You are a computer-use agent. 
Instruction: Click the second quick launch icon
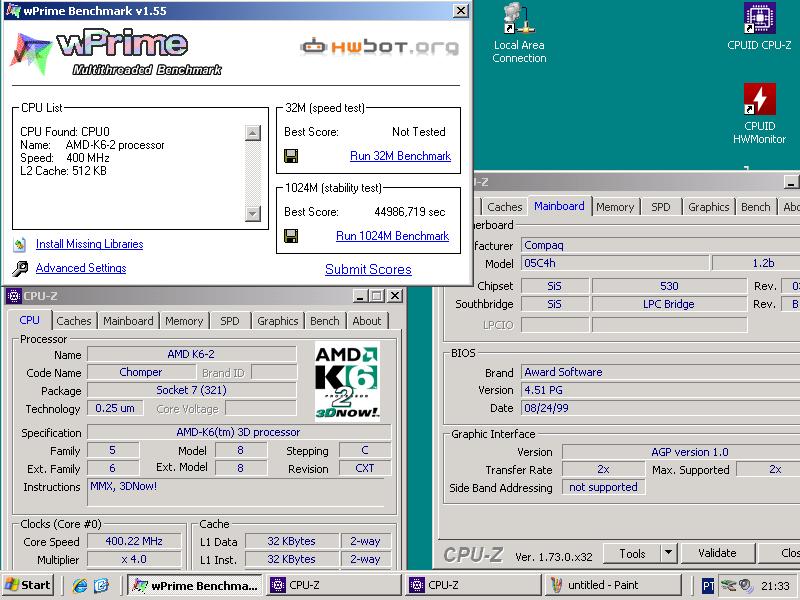[x=102, y=585]
